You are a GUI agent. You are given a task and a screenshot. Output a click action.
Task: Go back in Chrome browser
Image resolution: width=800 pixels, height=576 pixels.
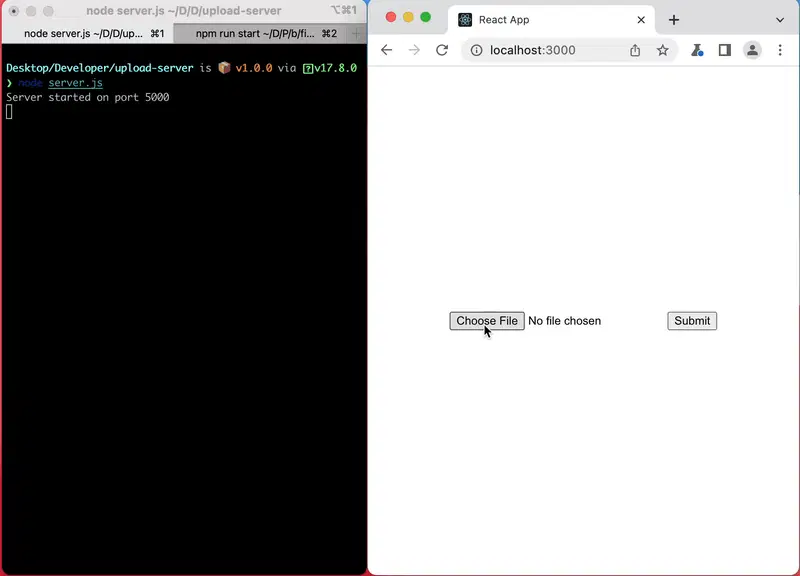click(x=387, y=50)
